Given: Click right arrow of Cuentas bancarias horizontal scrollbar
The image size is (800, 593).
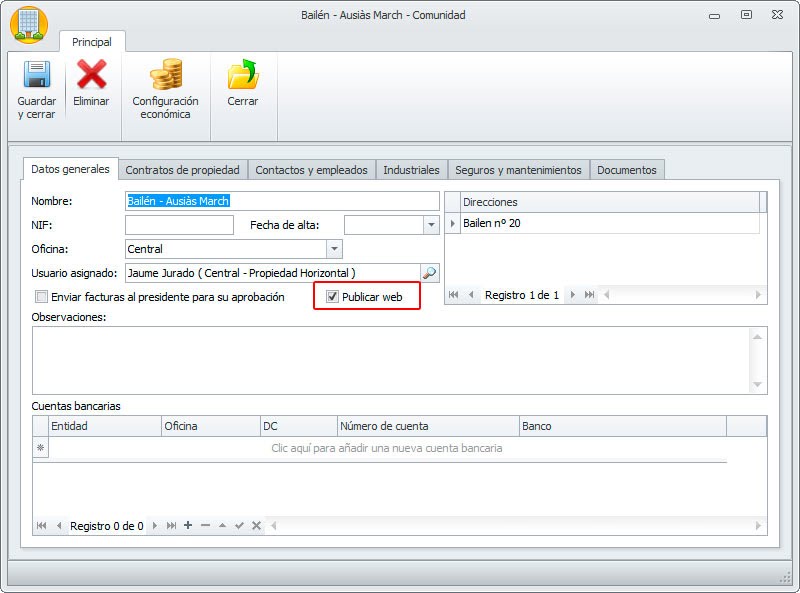Looking at the screenshot, I should [x=758, y=526].
